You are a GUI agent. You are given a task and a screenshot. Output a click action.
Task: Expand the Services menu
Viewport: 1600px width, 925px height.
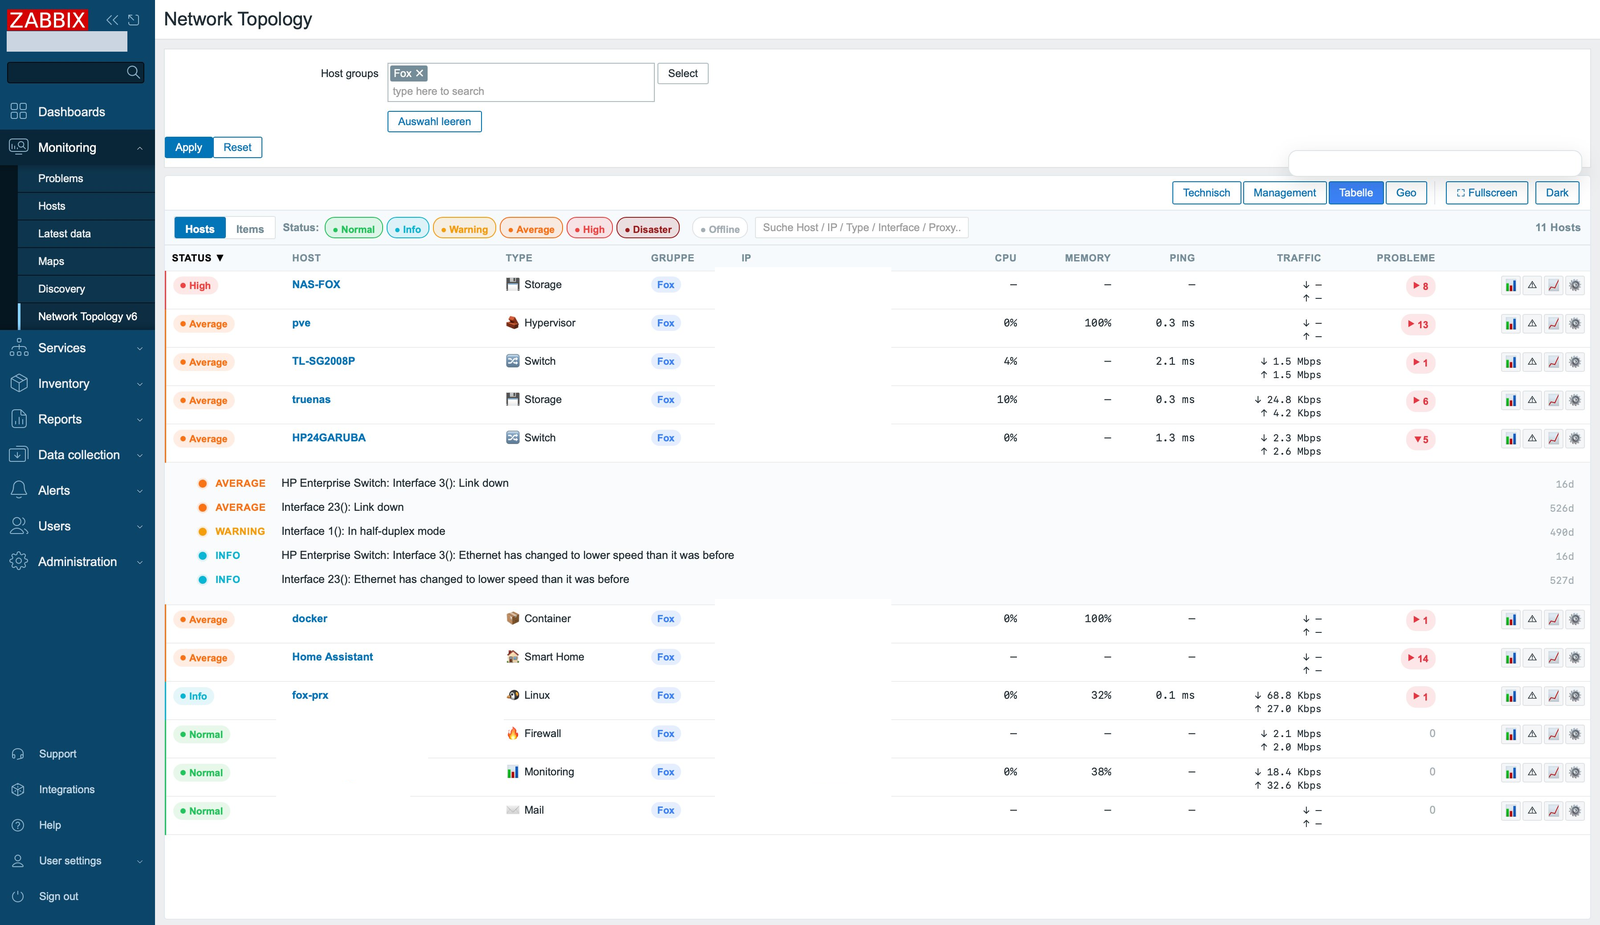pos(77,348)
